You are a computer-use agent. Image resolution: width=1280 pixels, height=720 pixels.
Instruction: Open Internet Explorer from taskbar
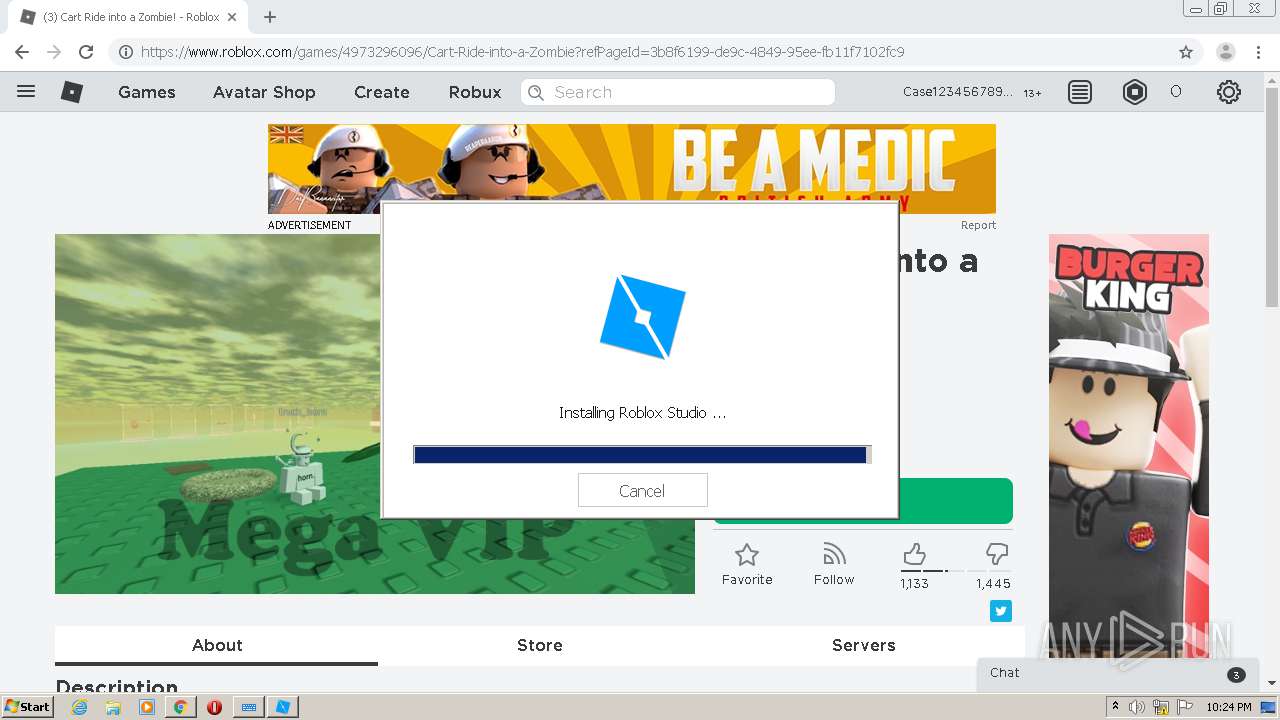click(x=79, y=707)
